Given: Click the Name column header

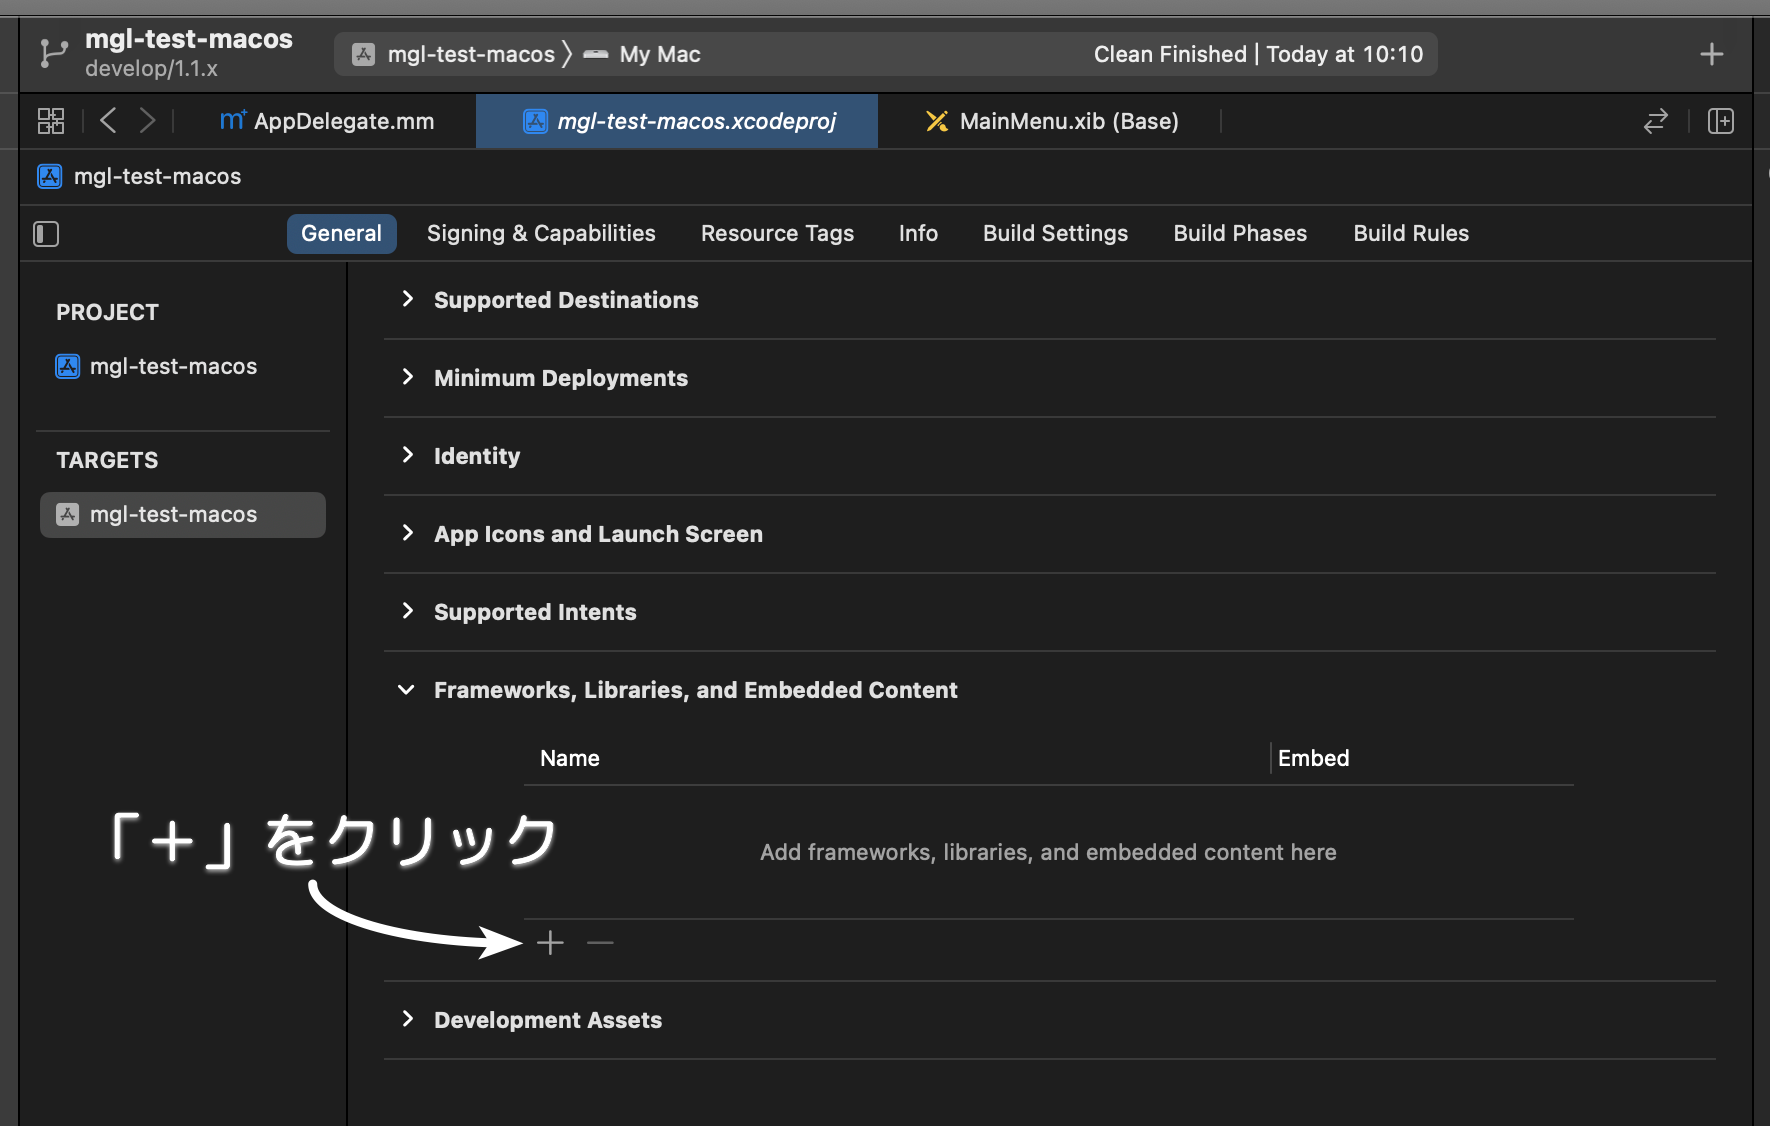Looking at the screenshot, I should (570, 758).
